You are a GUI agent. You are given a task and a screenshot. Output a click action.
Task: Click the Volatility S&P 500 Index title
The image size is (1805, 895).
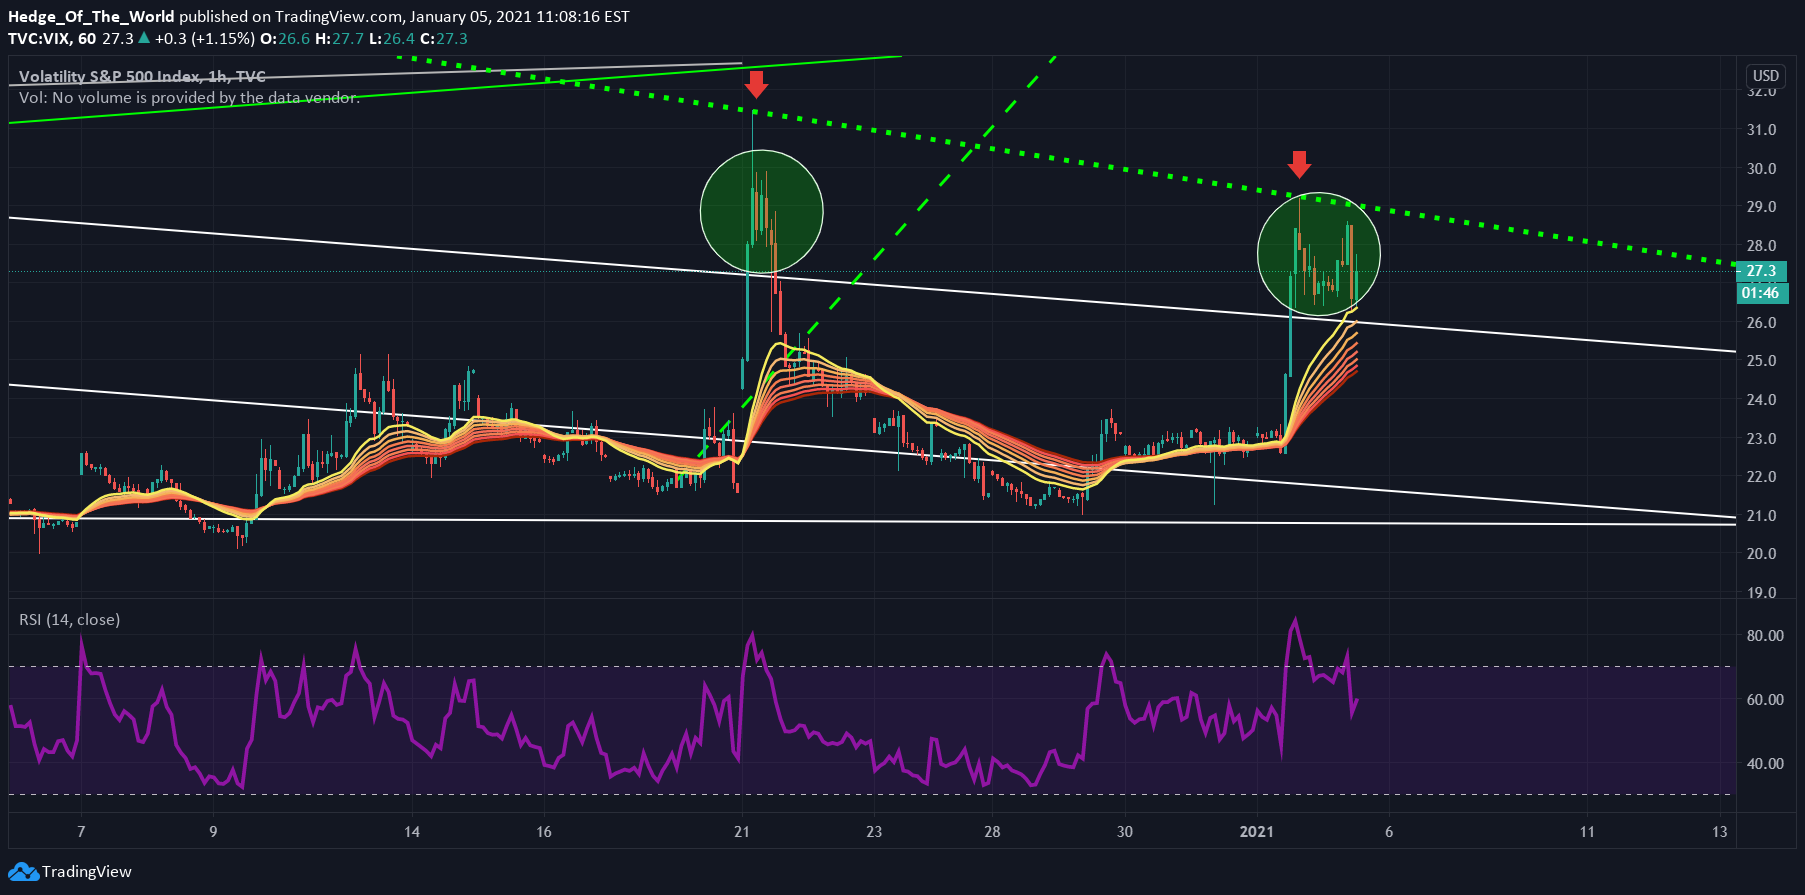tap(142, 76)
